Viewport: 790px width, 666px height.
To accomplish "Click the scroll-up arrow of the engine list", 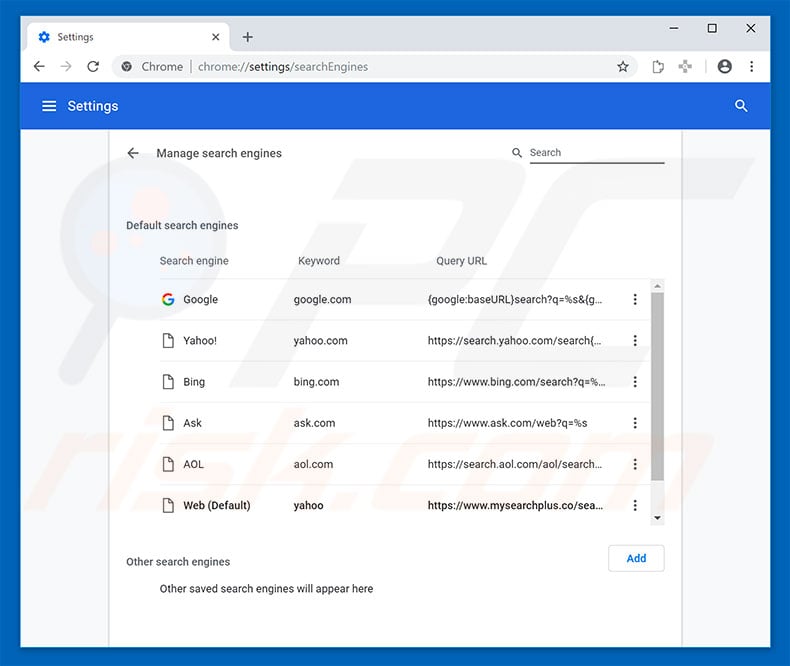I will (x=657, y=286).
